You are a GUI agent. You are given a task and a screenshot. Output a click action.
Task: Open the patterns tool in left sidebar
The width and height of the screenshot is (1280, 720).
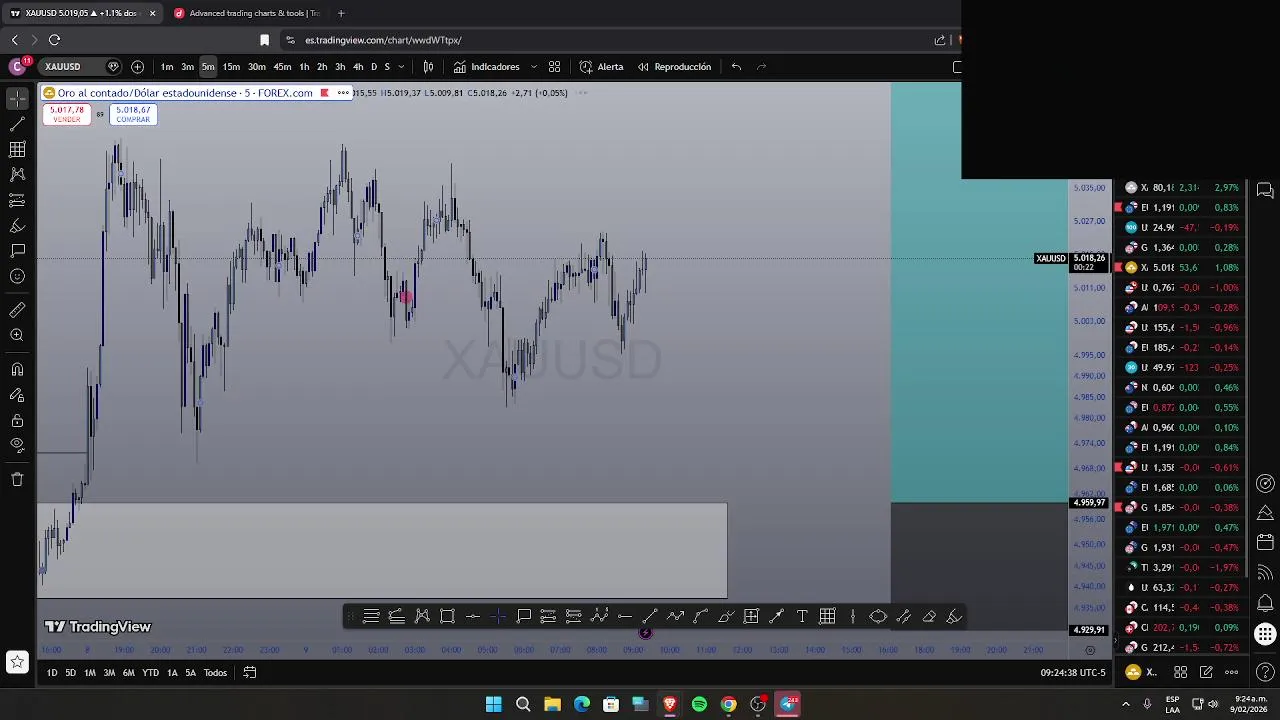[x=17, y=174]
